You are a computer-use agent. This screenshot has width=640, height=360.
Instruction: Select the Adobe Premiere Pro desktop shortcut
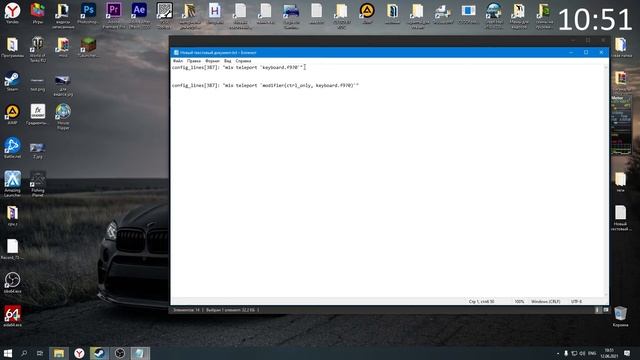114,14
